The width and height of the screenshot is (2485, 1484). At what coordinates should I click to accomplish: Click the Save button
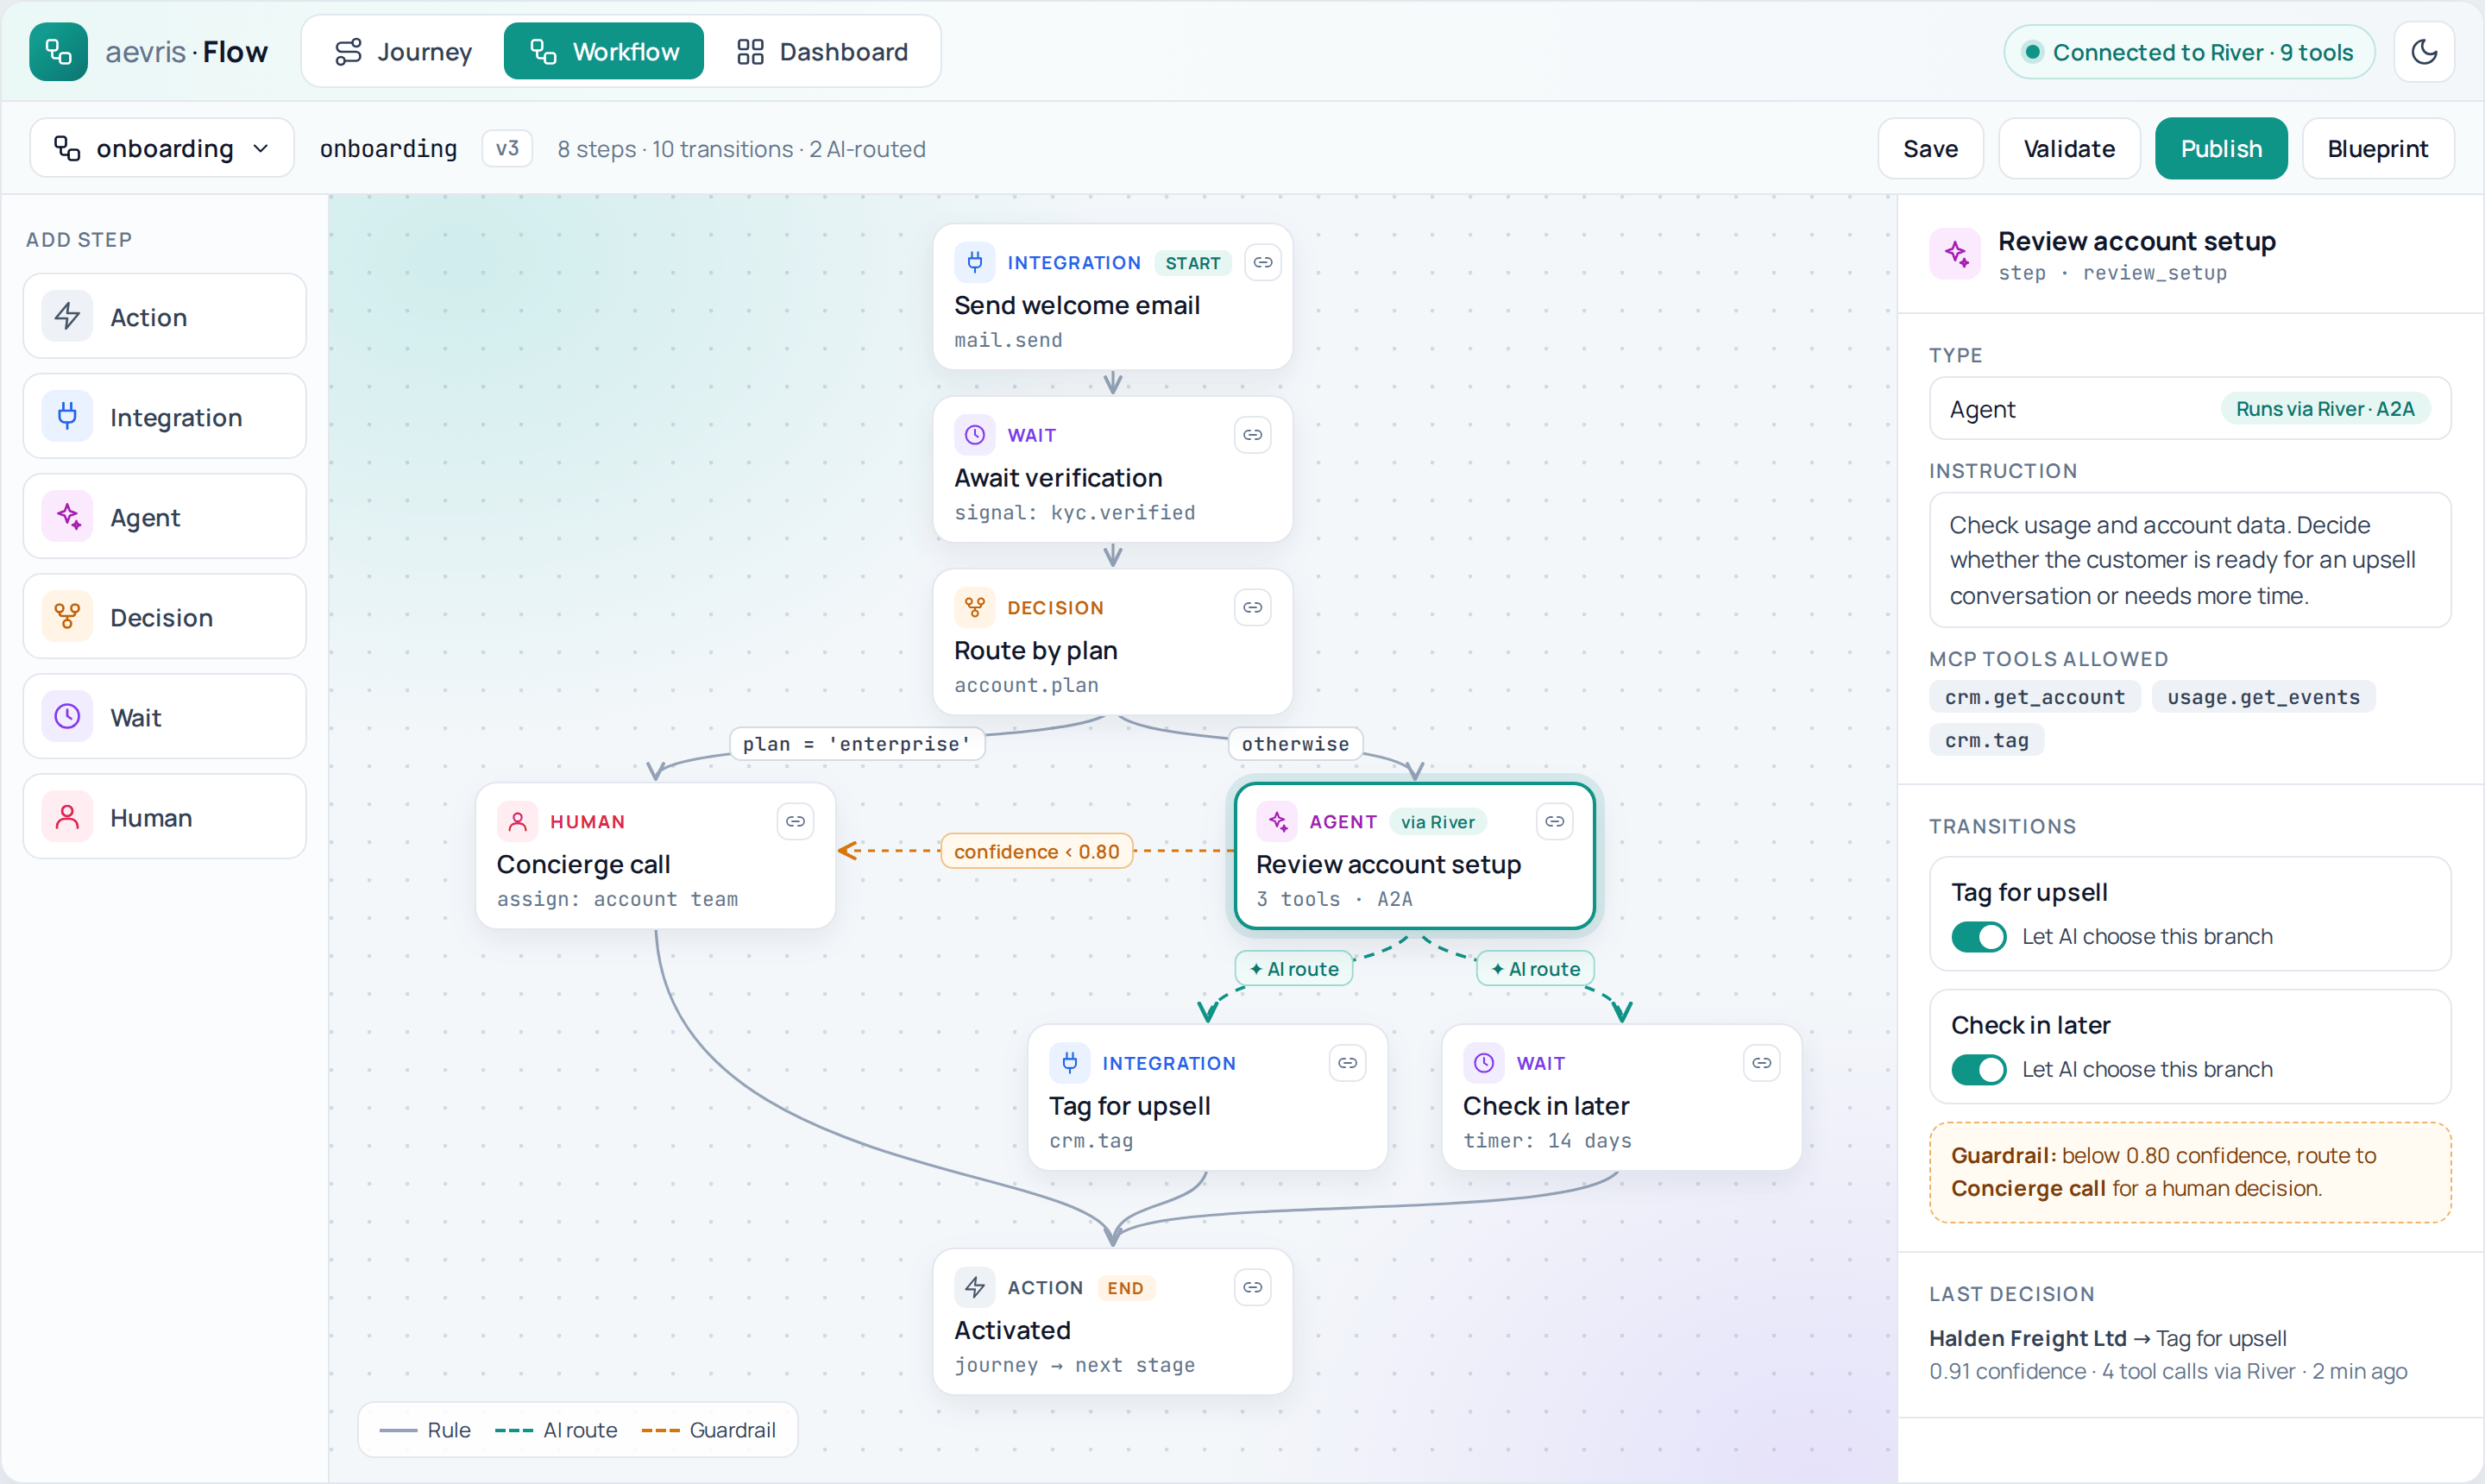pos(1930,149)
